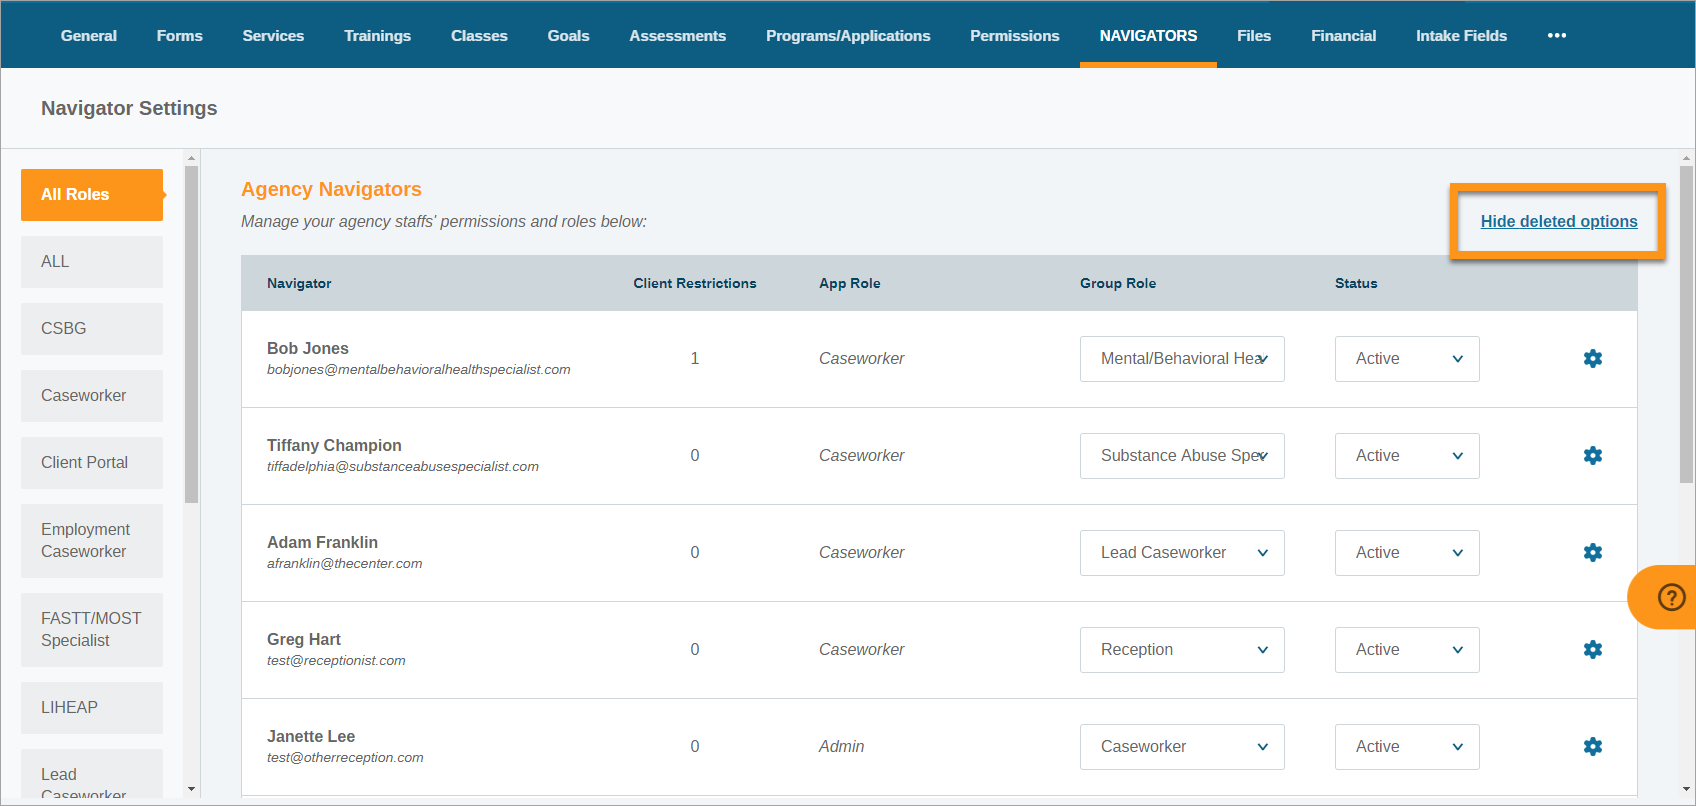Open Greg Hart's Reception role dropdown
Image resolution: width=1696 pixels, height=806 pixels.
point(1182,650)
